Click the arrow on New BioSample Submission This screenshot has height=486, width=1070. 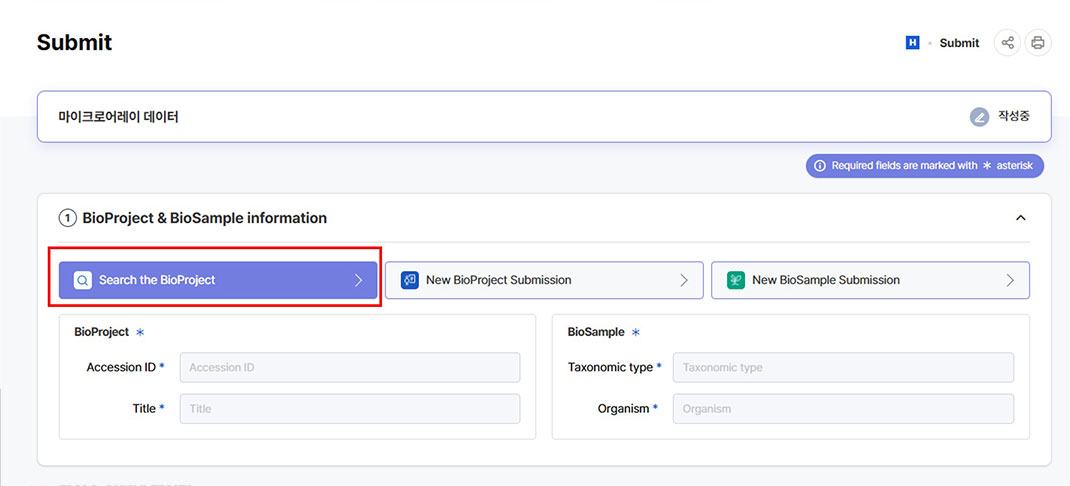1010,280
